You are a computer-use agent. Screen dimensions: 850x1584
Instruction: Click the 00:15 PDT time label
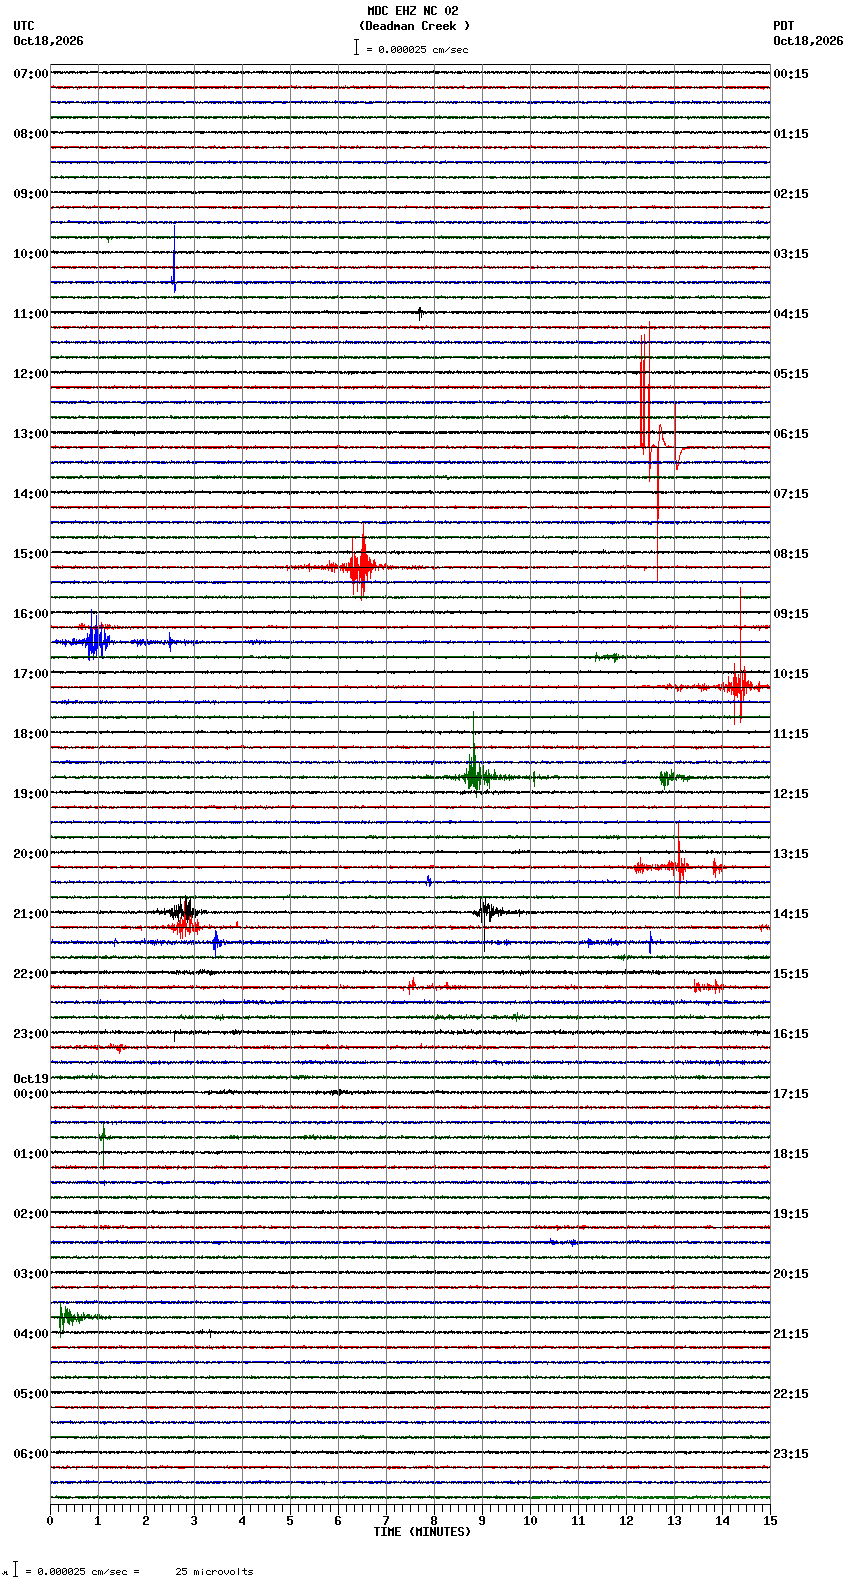pos(791,74)
